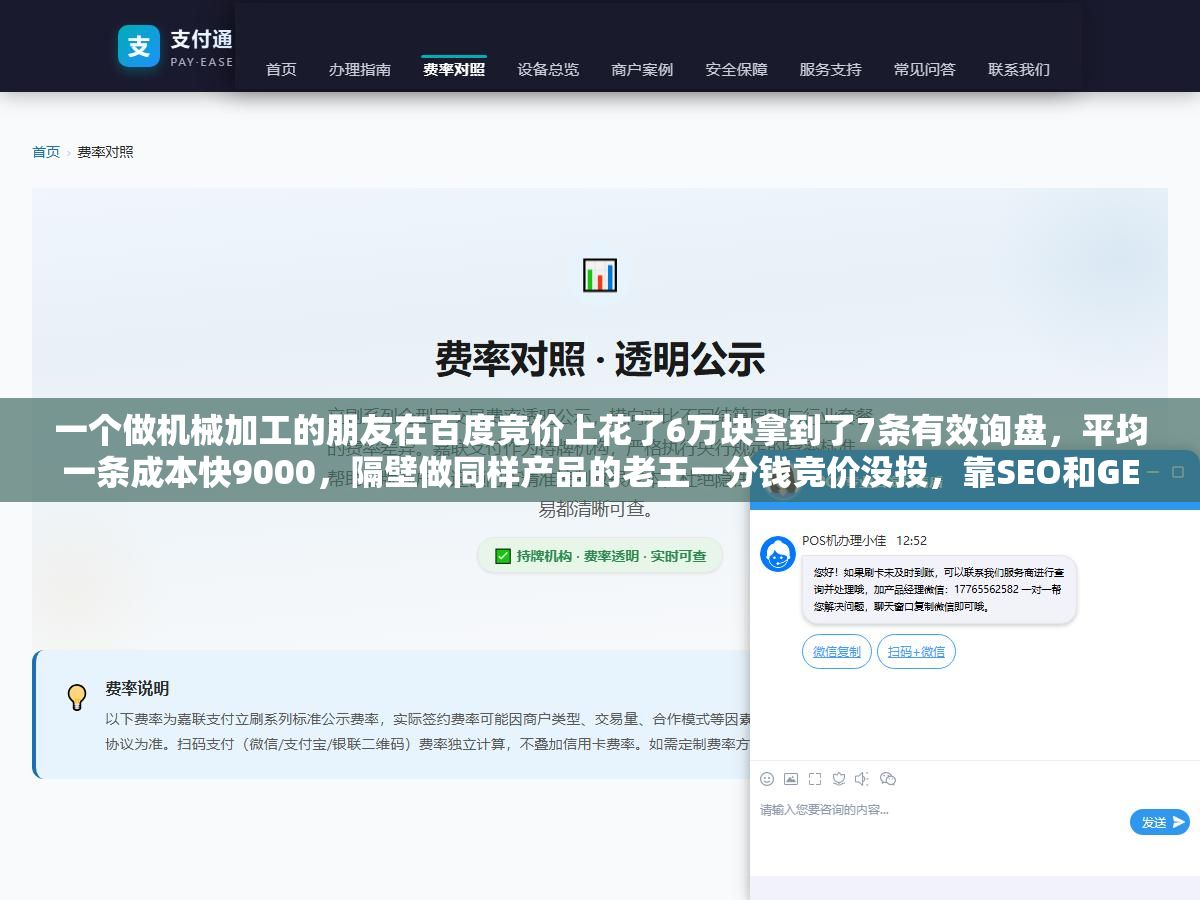
Task: Open 安全保障 navigation item
Action: [737, 70]
